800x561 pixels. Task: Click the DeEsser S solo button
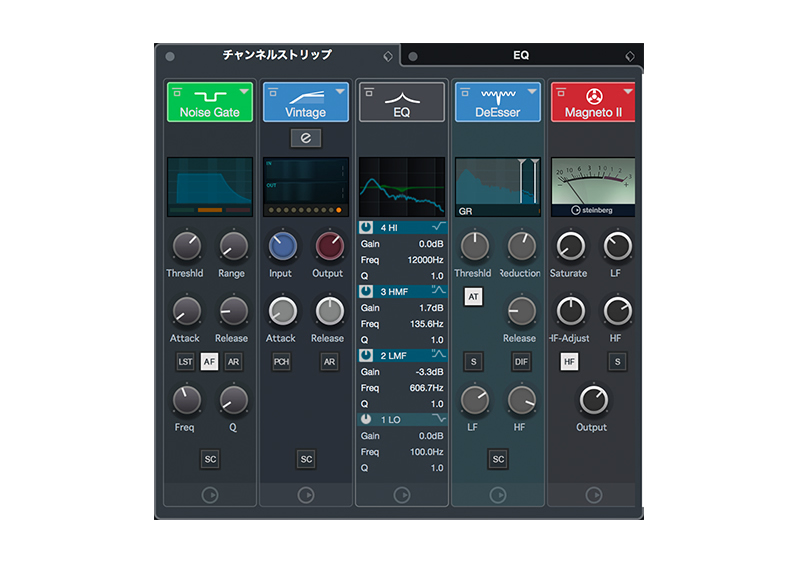click(473, 362)
